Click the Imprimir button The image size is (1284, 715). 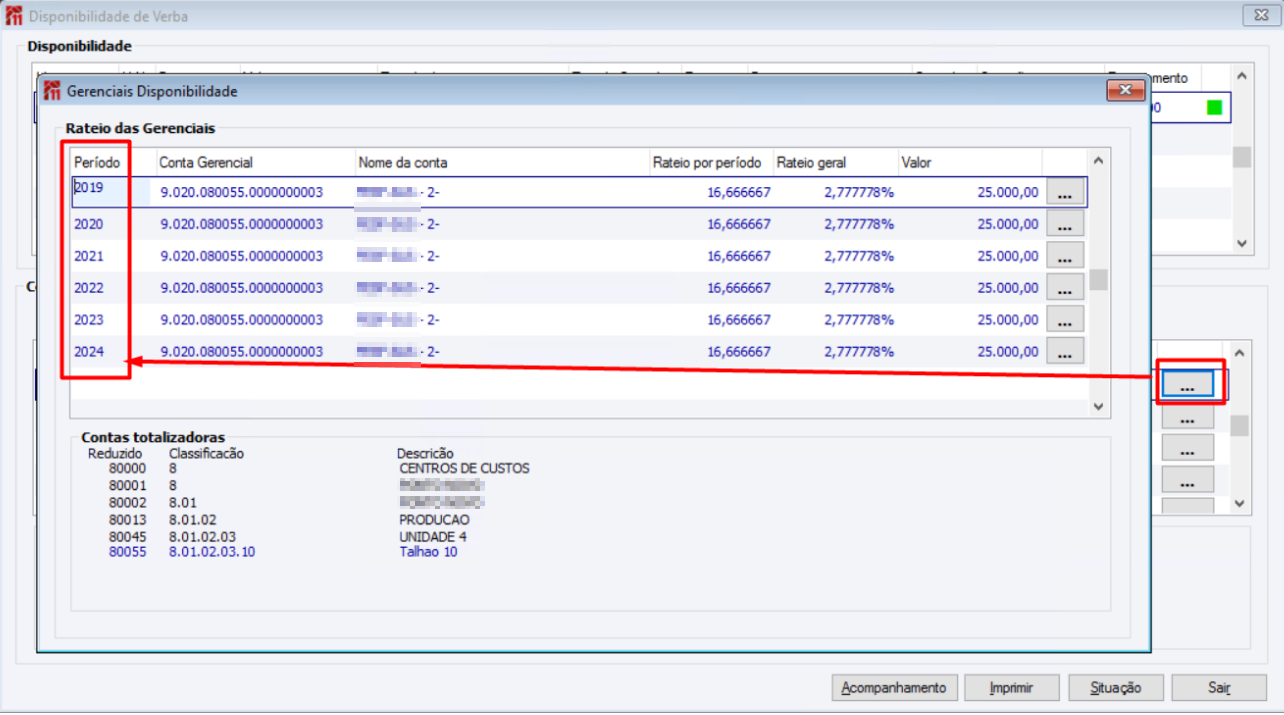tap(1012, 688)
